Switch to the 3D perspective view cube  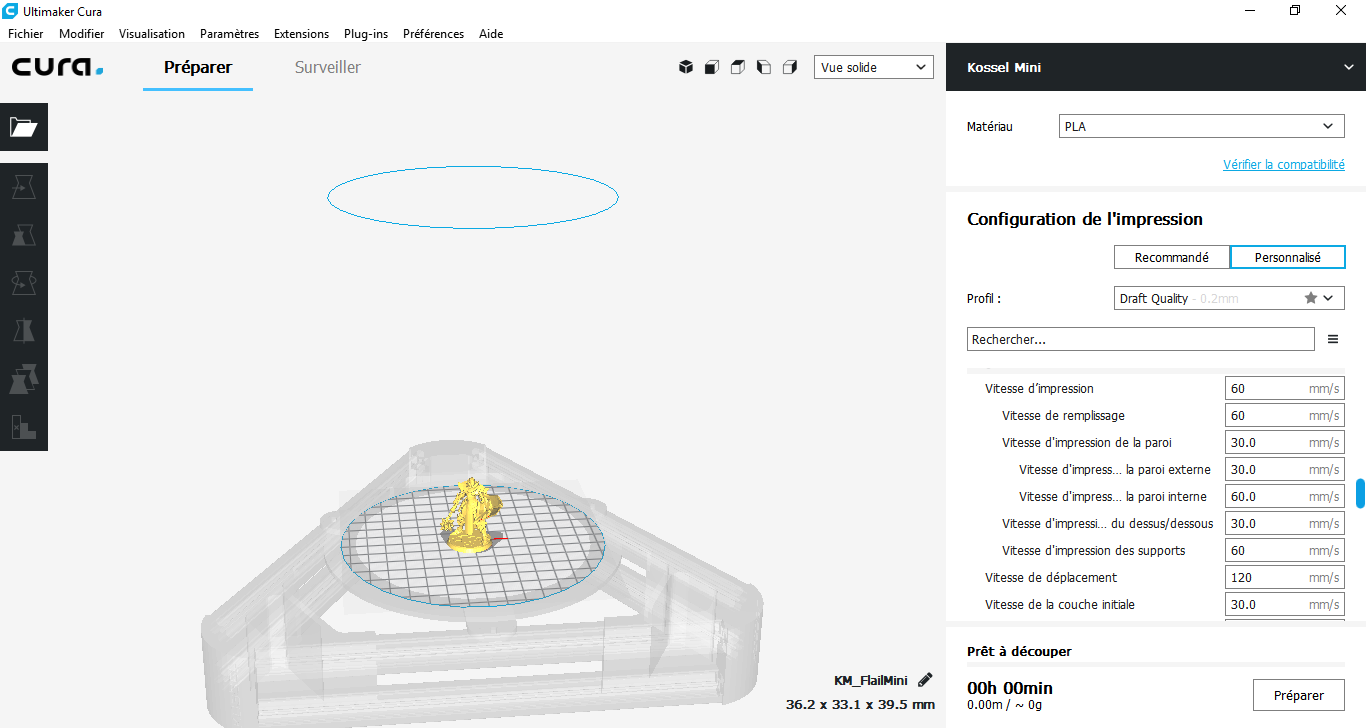point(686,67)
